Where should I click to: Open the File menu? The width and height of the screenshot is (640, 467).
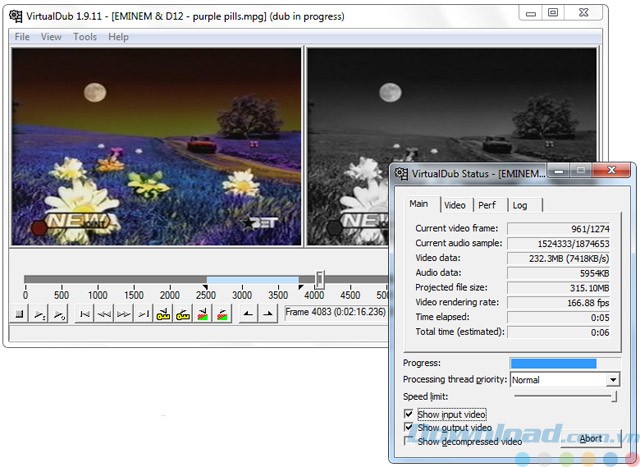[21, 37]
